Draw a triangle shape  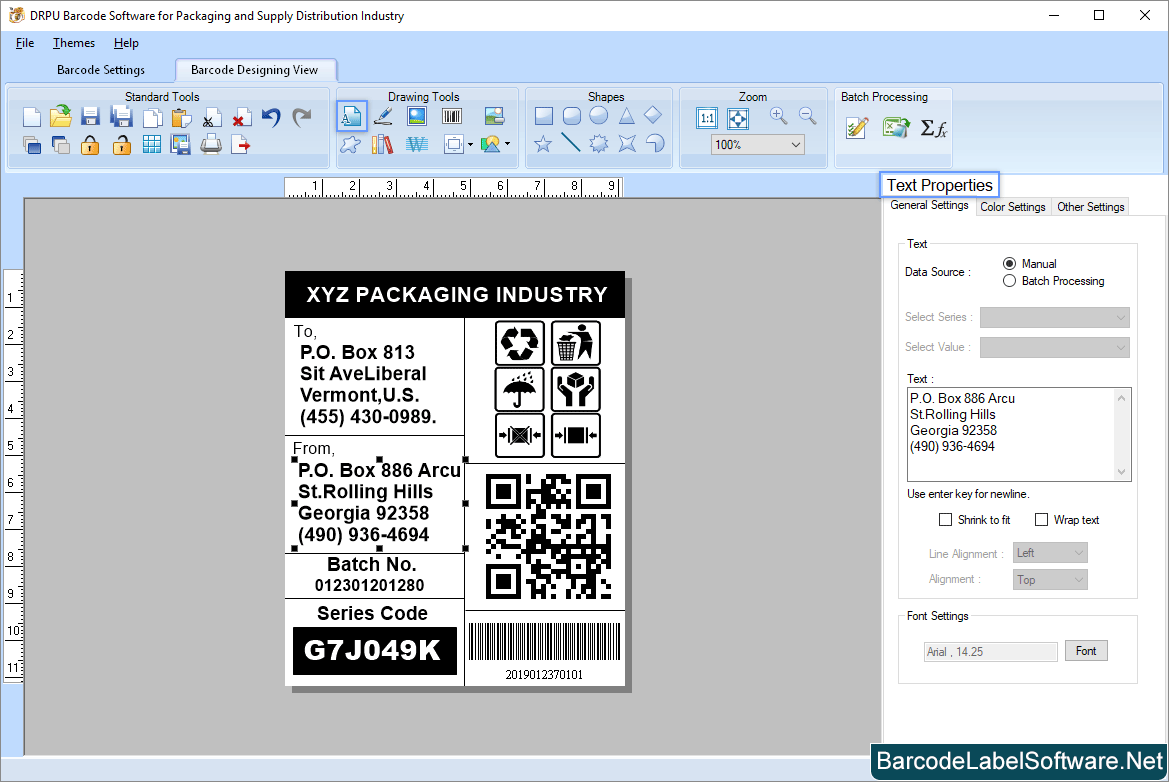(x=626, y=116)
